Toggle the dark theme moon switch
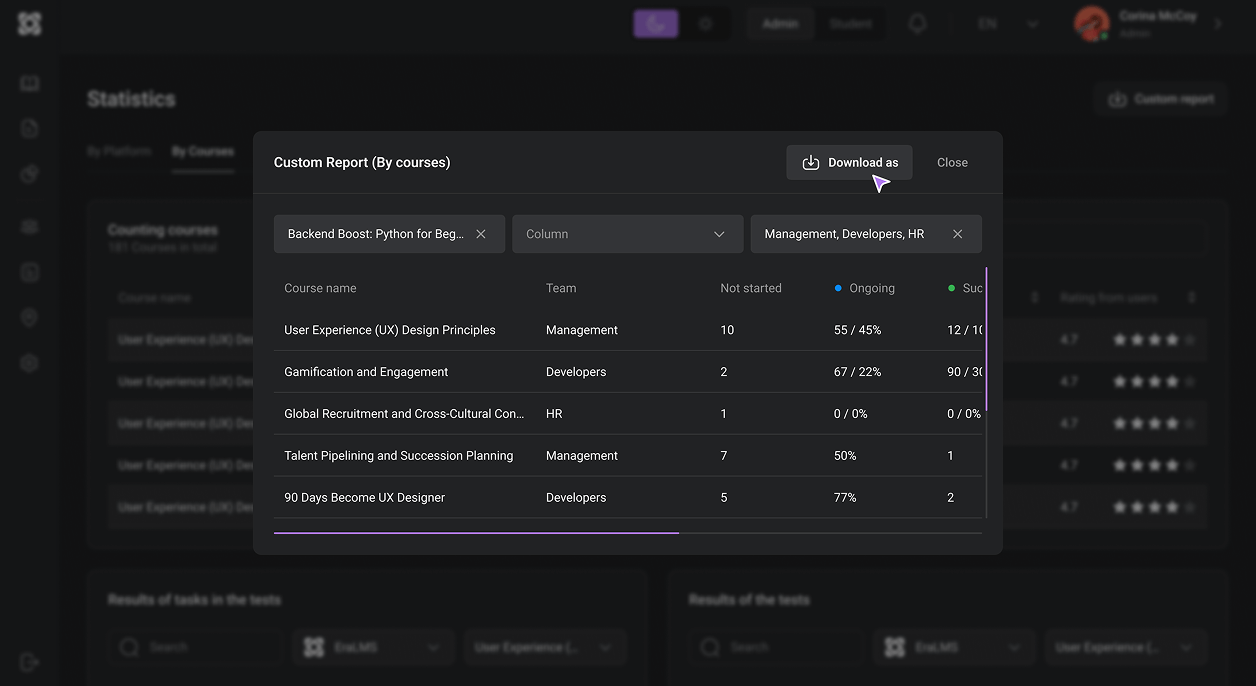Image resolution: width=1256 pixels, height=686 pixels. [x=655, y=23]
